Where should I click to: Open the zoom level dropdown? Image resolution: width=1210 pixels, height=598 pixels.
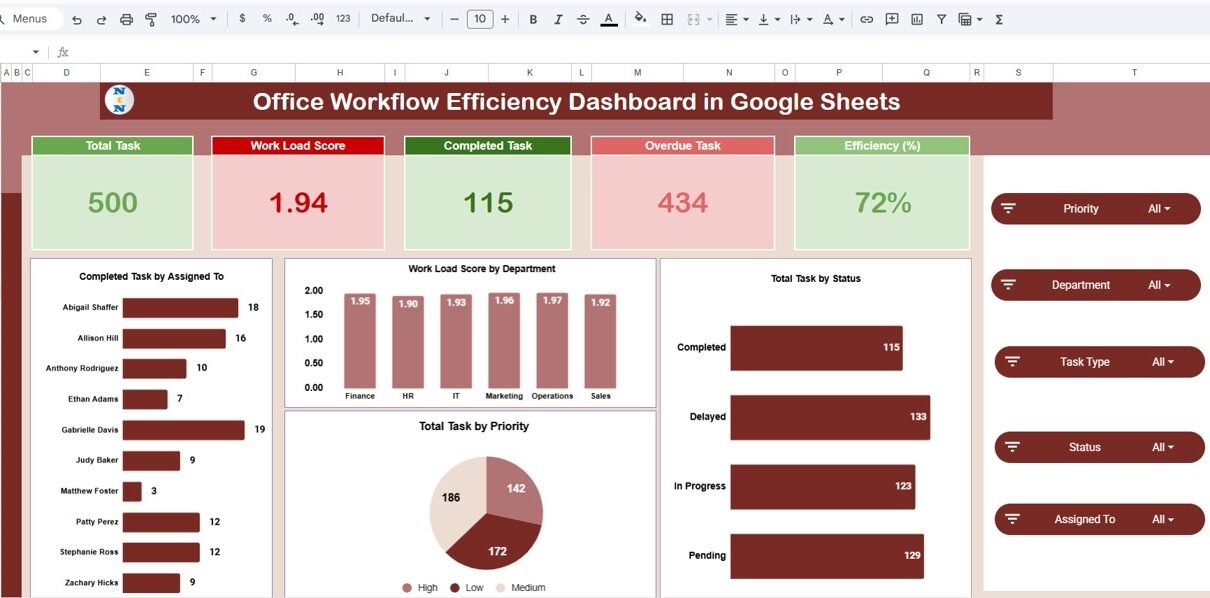coord(193,19)
